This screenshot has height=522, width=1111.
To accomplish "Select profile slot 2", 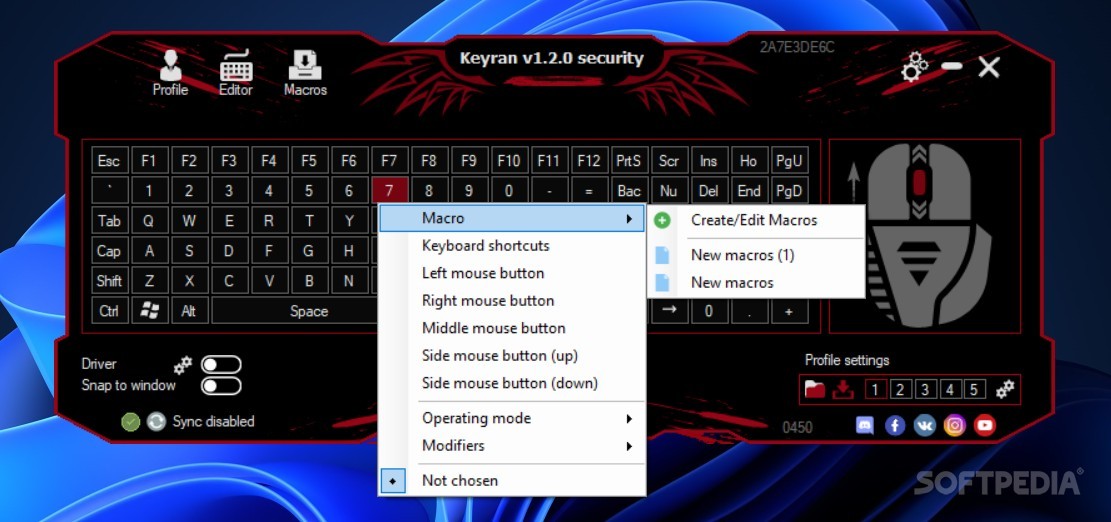I will (900, 390).
